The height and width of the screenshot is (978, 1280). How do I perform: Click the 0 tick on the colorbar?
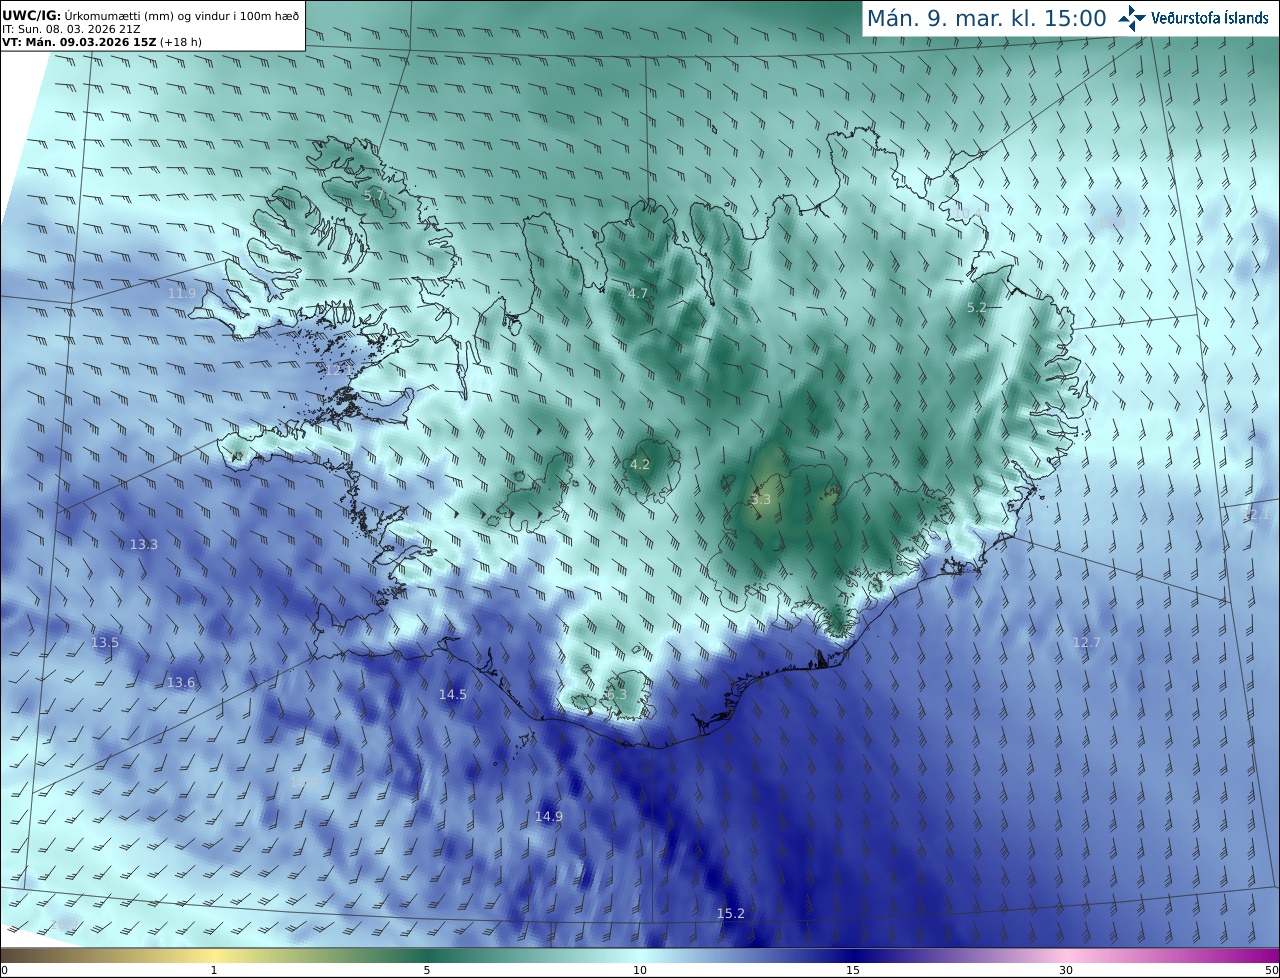coord(4,970)
